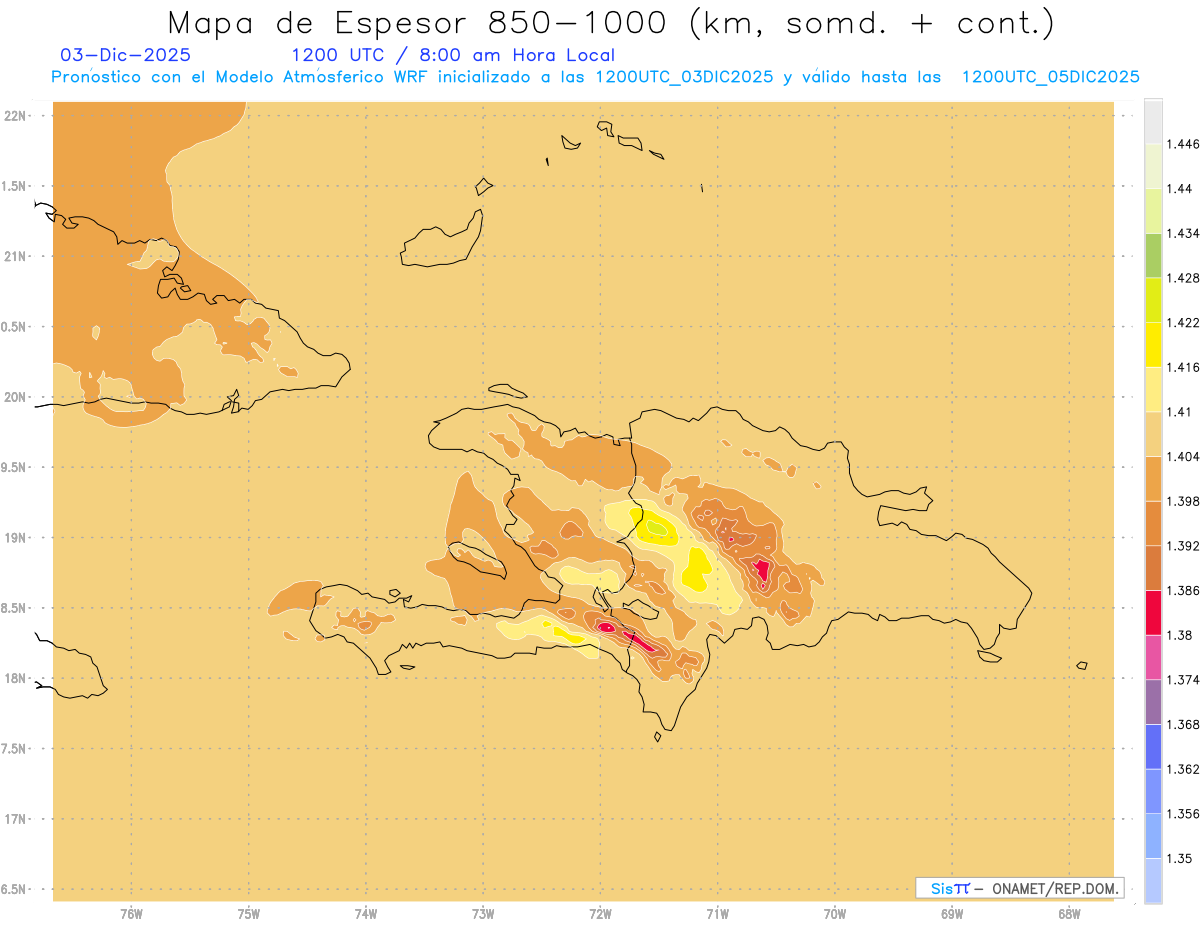Click the Sis ONAMET/REP.DOM. label box
Screen dimensions: 1200x927
(x=1020, y=888)
